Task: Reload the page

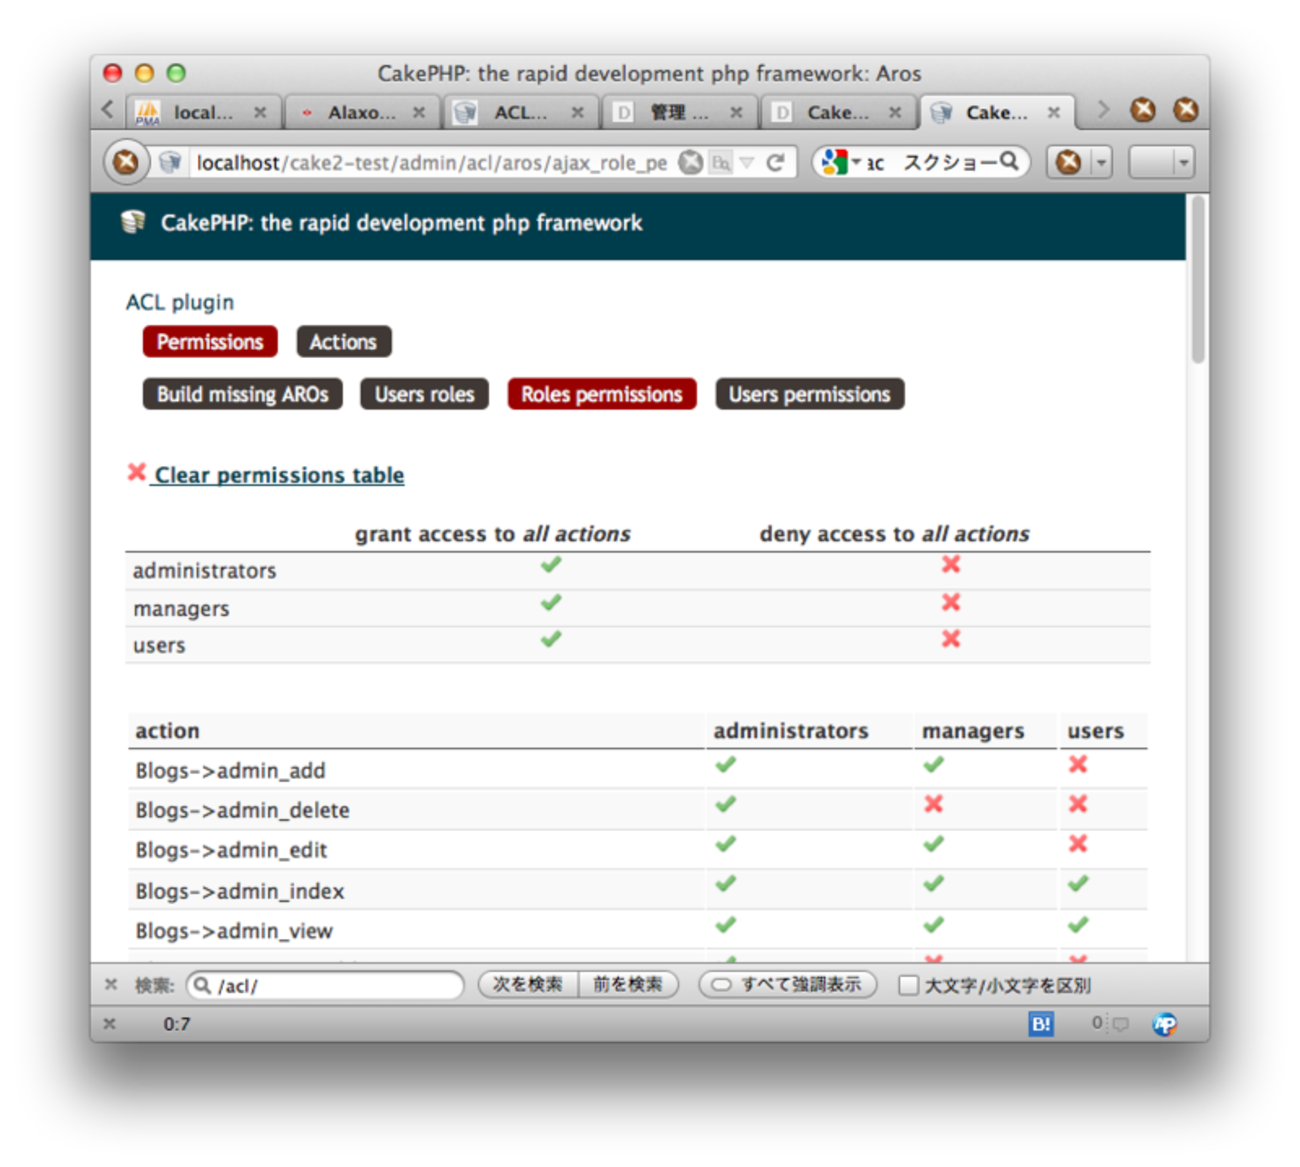Action: (x=776, y=162)
